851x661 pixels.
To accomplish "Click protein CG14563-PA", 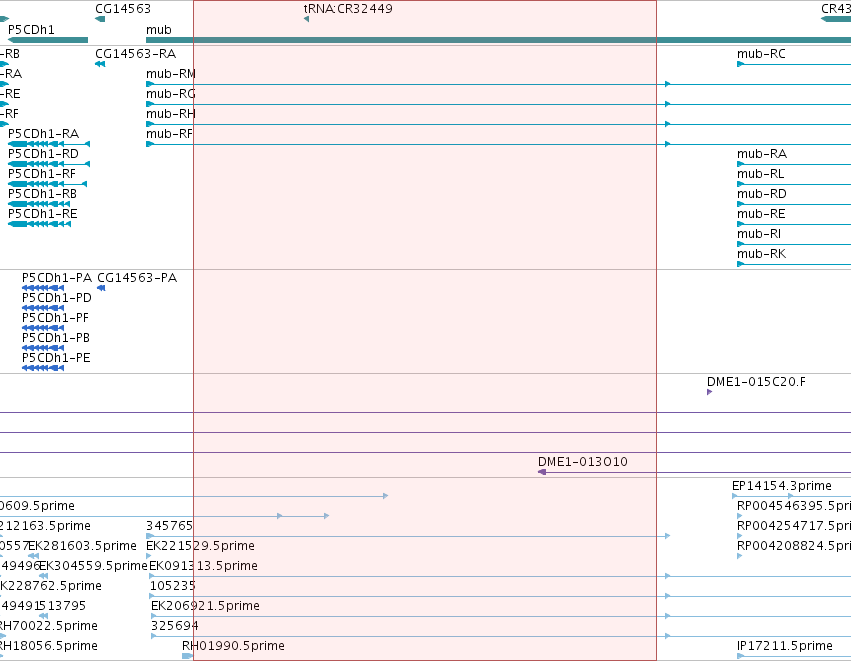I will click(x=137, y=278).
